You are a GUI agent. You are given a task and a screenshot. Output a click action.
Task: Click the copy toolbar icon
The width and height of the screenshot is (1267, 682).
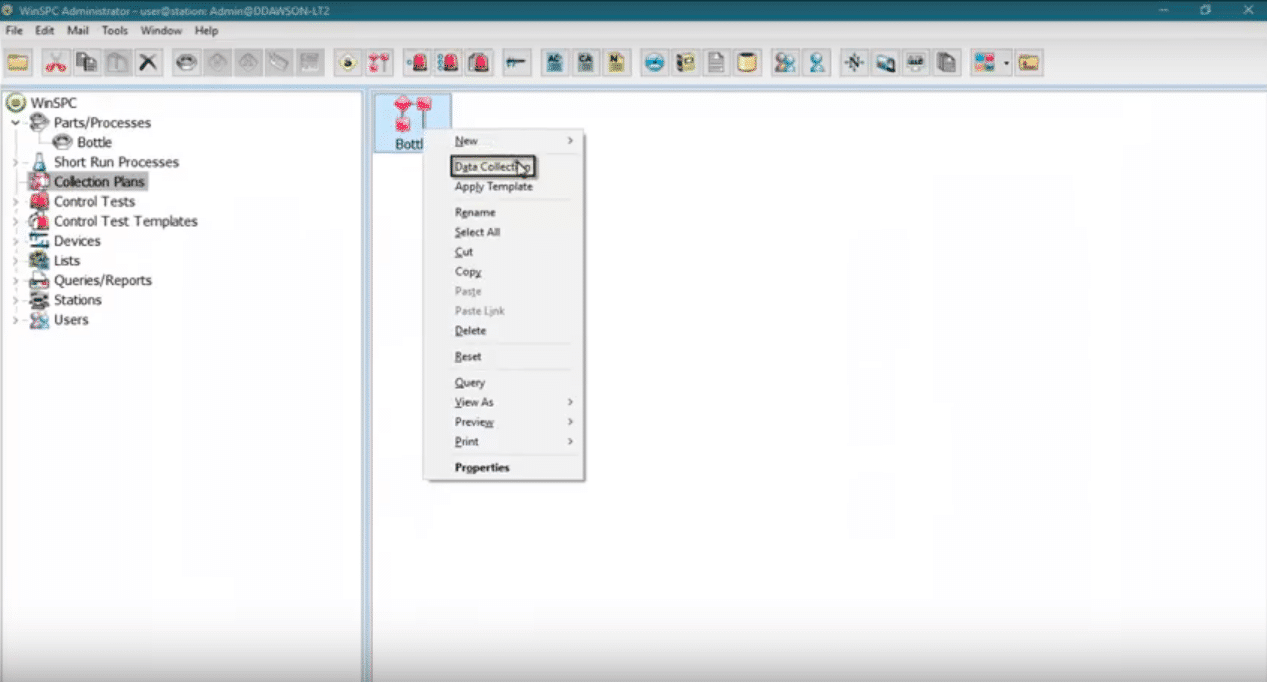coord(87,63)
